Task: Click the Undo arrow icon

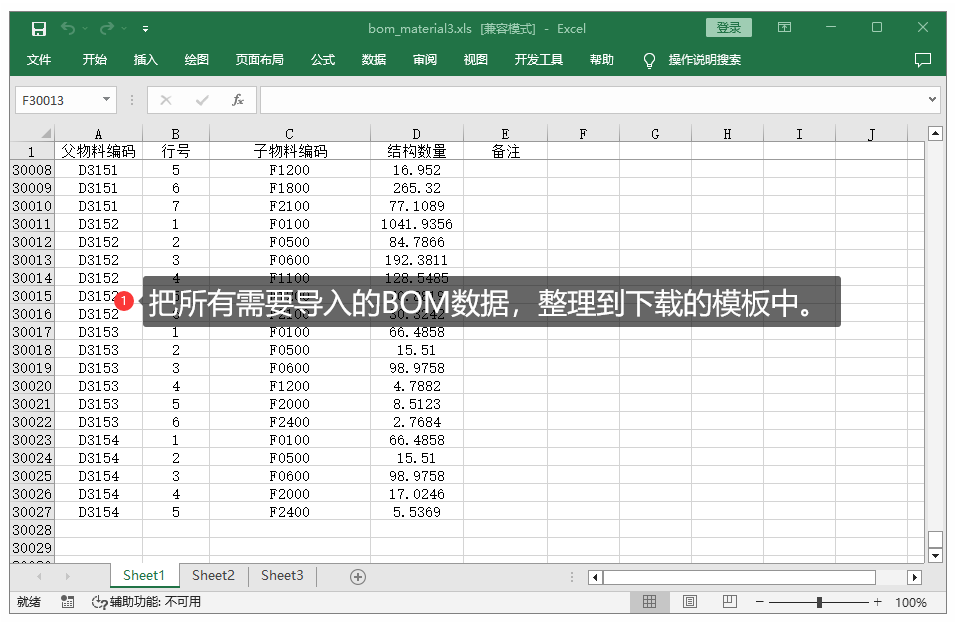Action: 68,29
